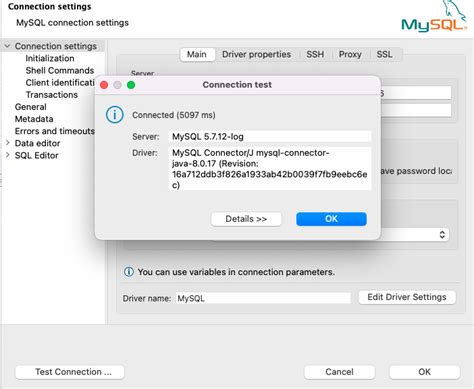This screenshot has width=474, height=389.
Task: Select Initialization in the settings tree
Action: click(x=50, y=58)
